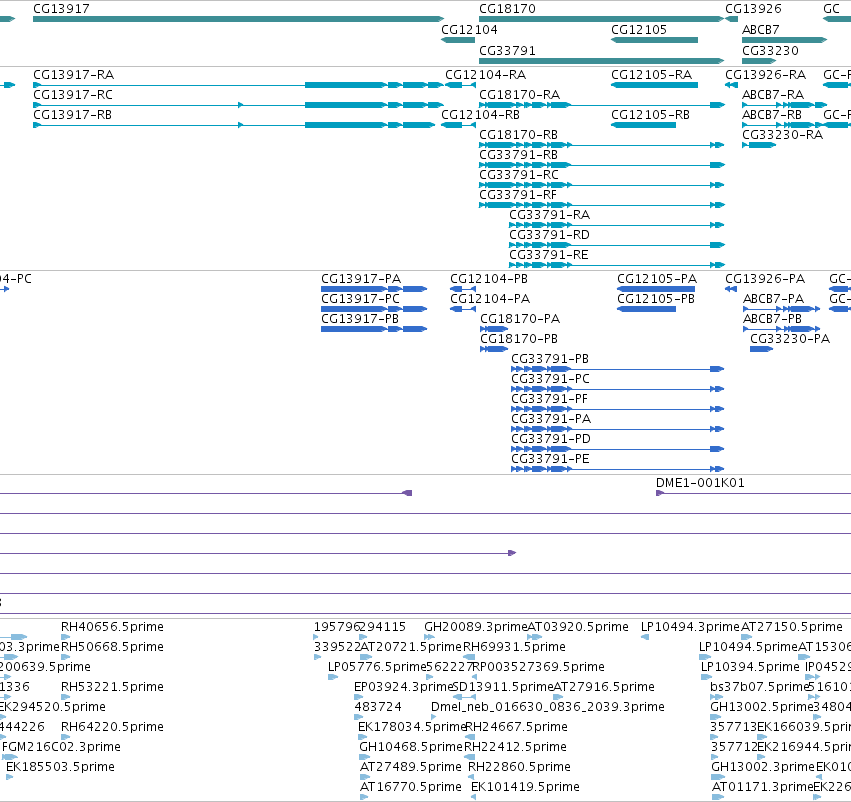Image resolution: width=851 pixels, height=802 pixels.
Task: Select transcript label ABCB7-RB
Action: (x=772, y=115)
